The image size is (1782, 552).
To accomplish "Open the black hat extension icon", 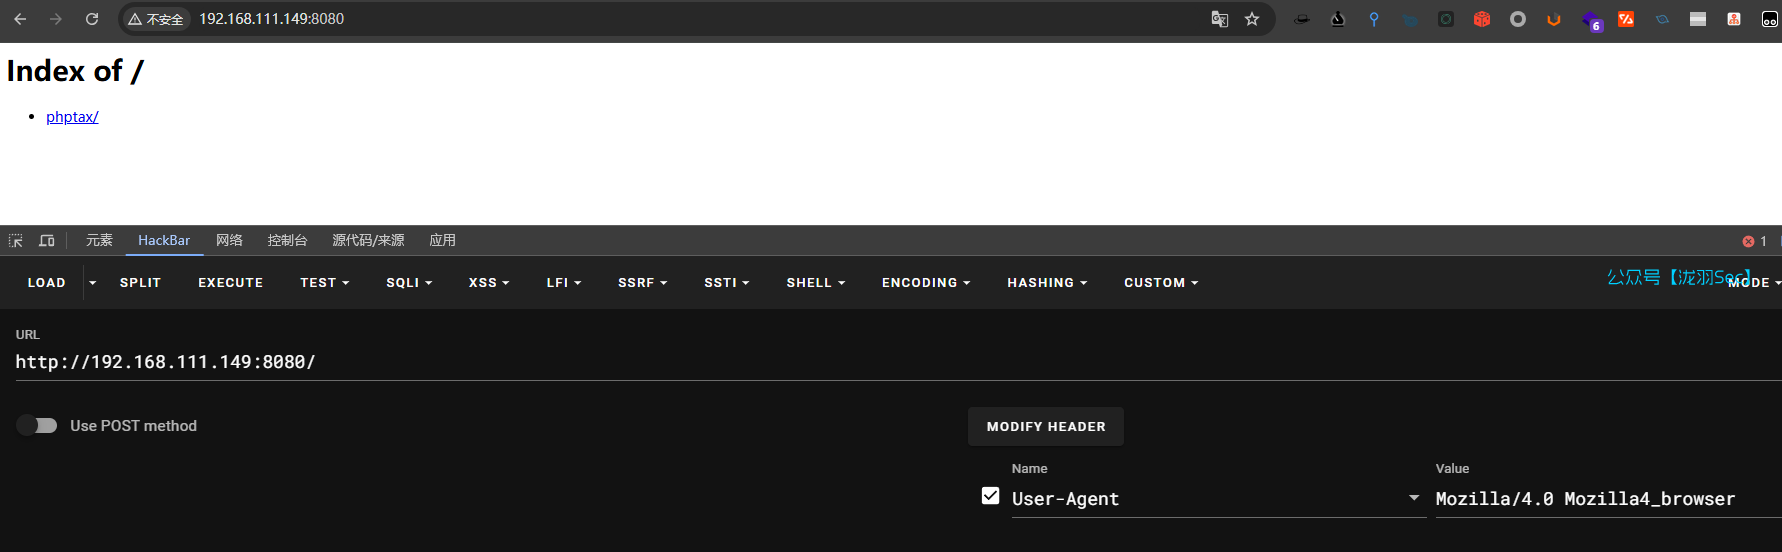I will pos(1302,19).
